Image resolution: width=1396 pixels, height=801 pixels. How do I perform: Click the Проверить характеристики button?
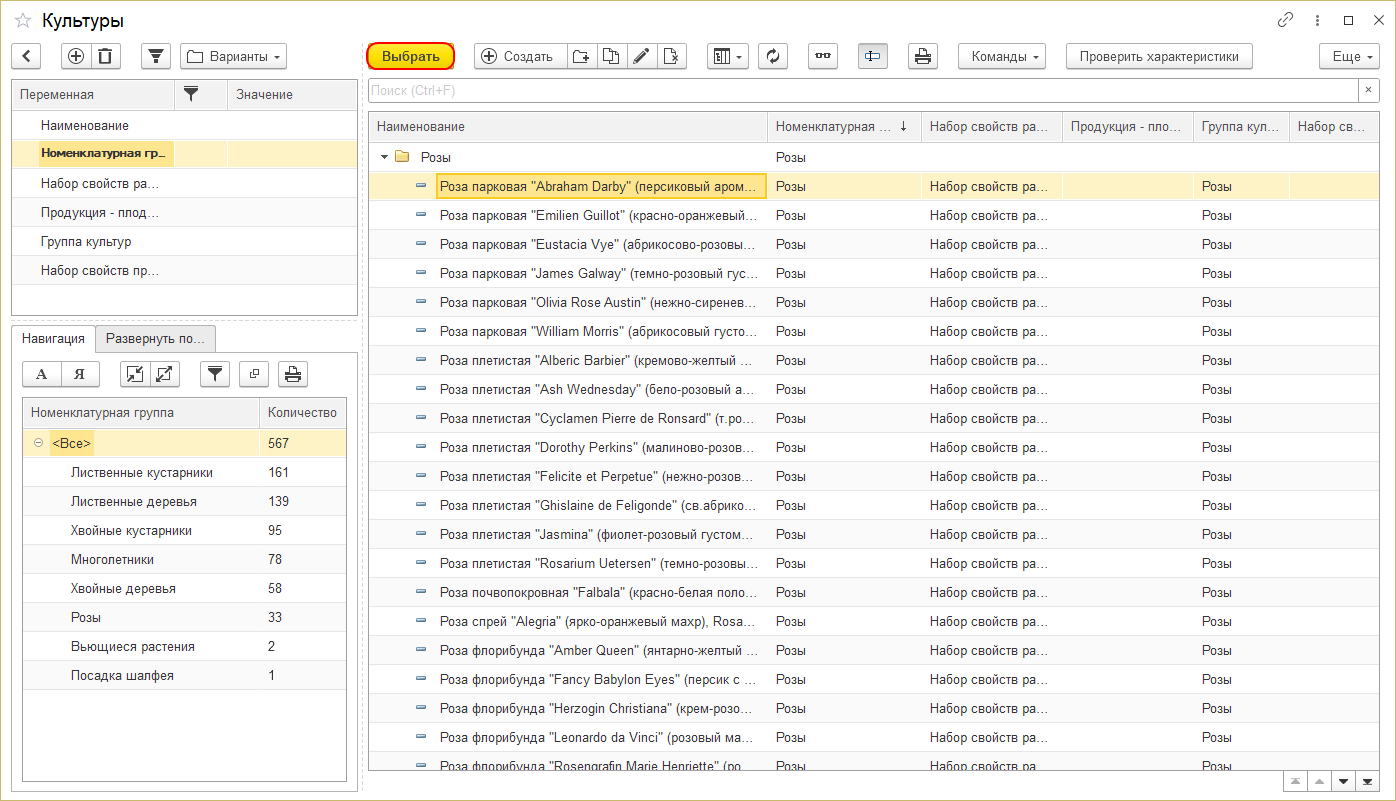[x=1158, y=57]
